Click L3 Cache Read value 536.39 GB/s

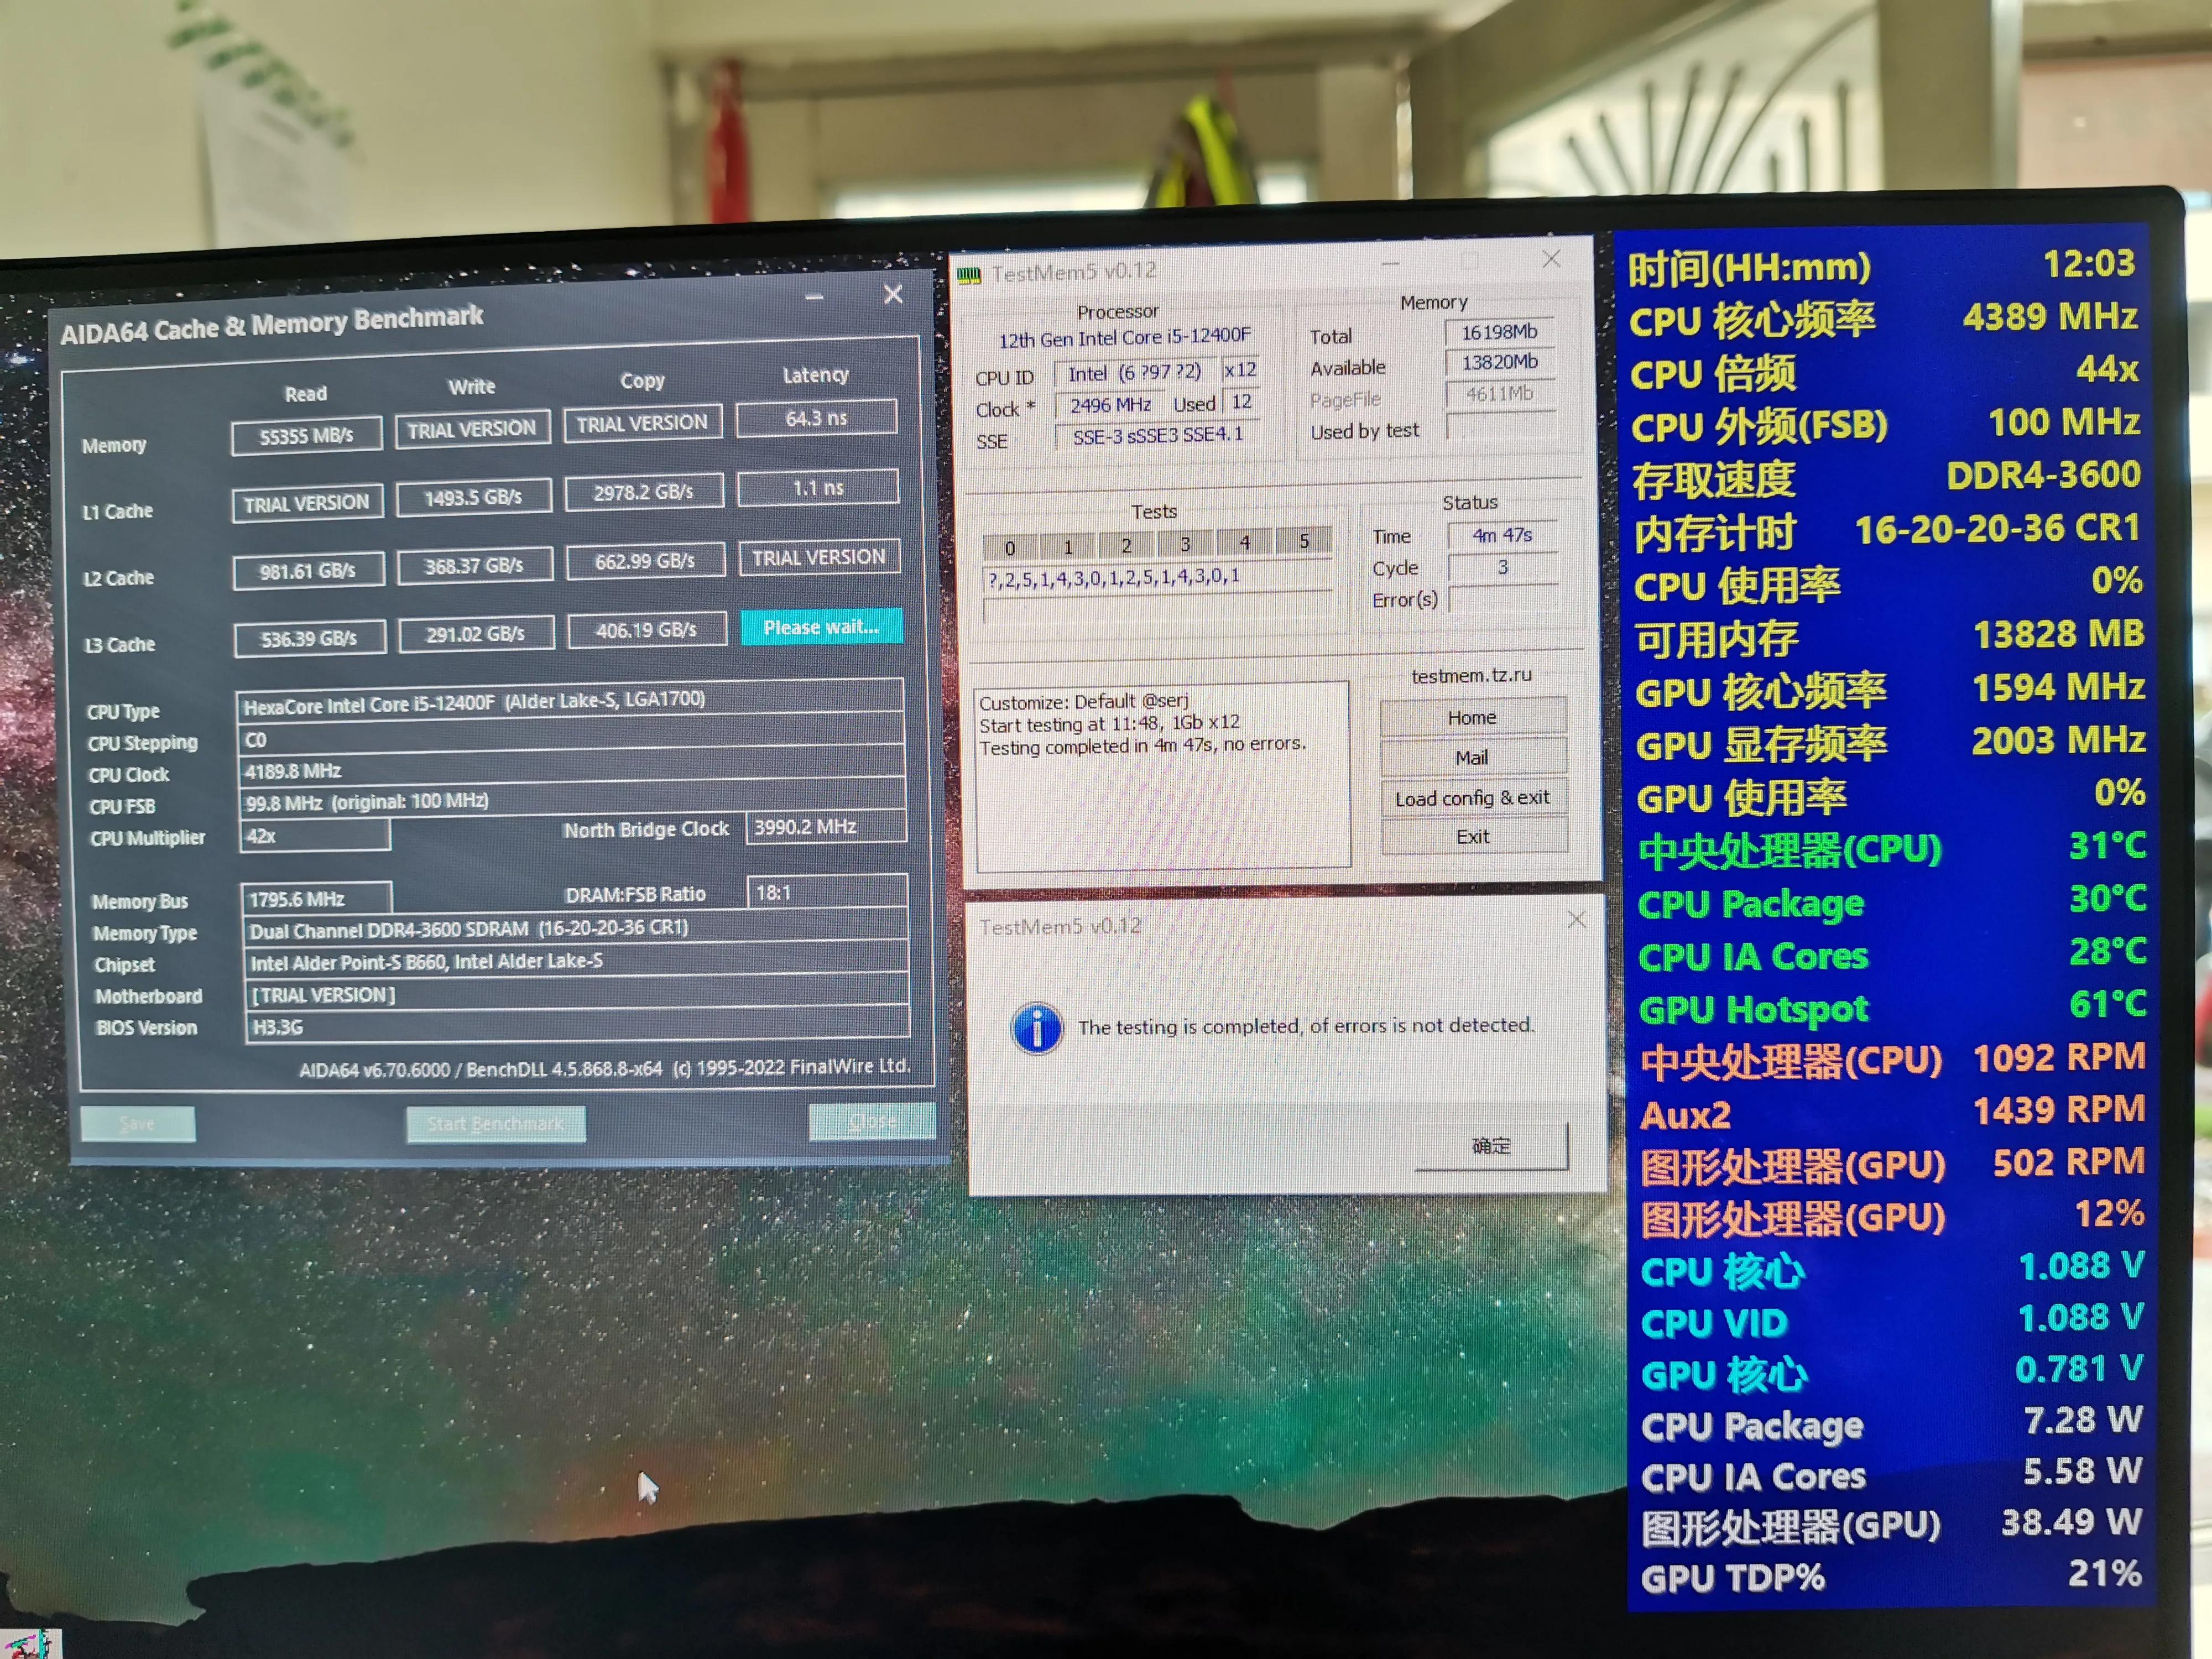(x=309, y=638)
